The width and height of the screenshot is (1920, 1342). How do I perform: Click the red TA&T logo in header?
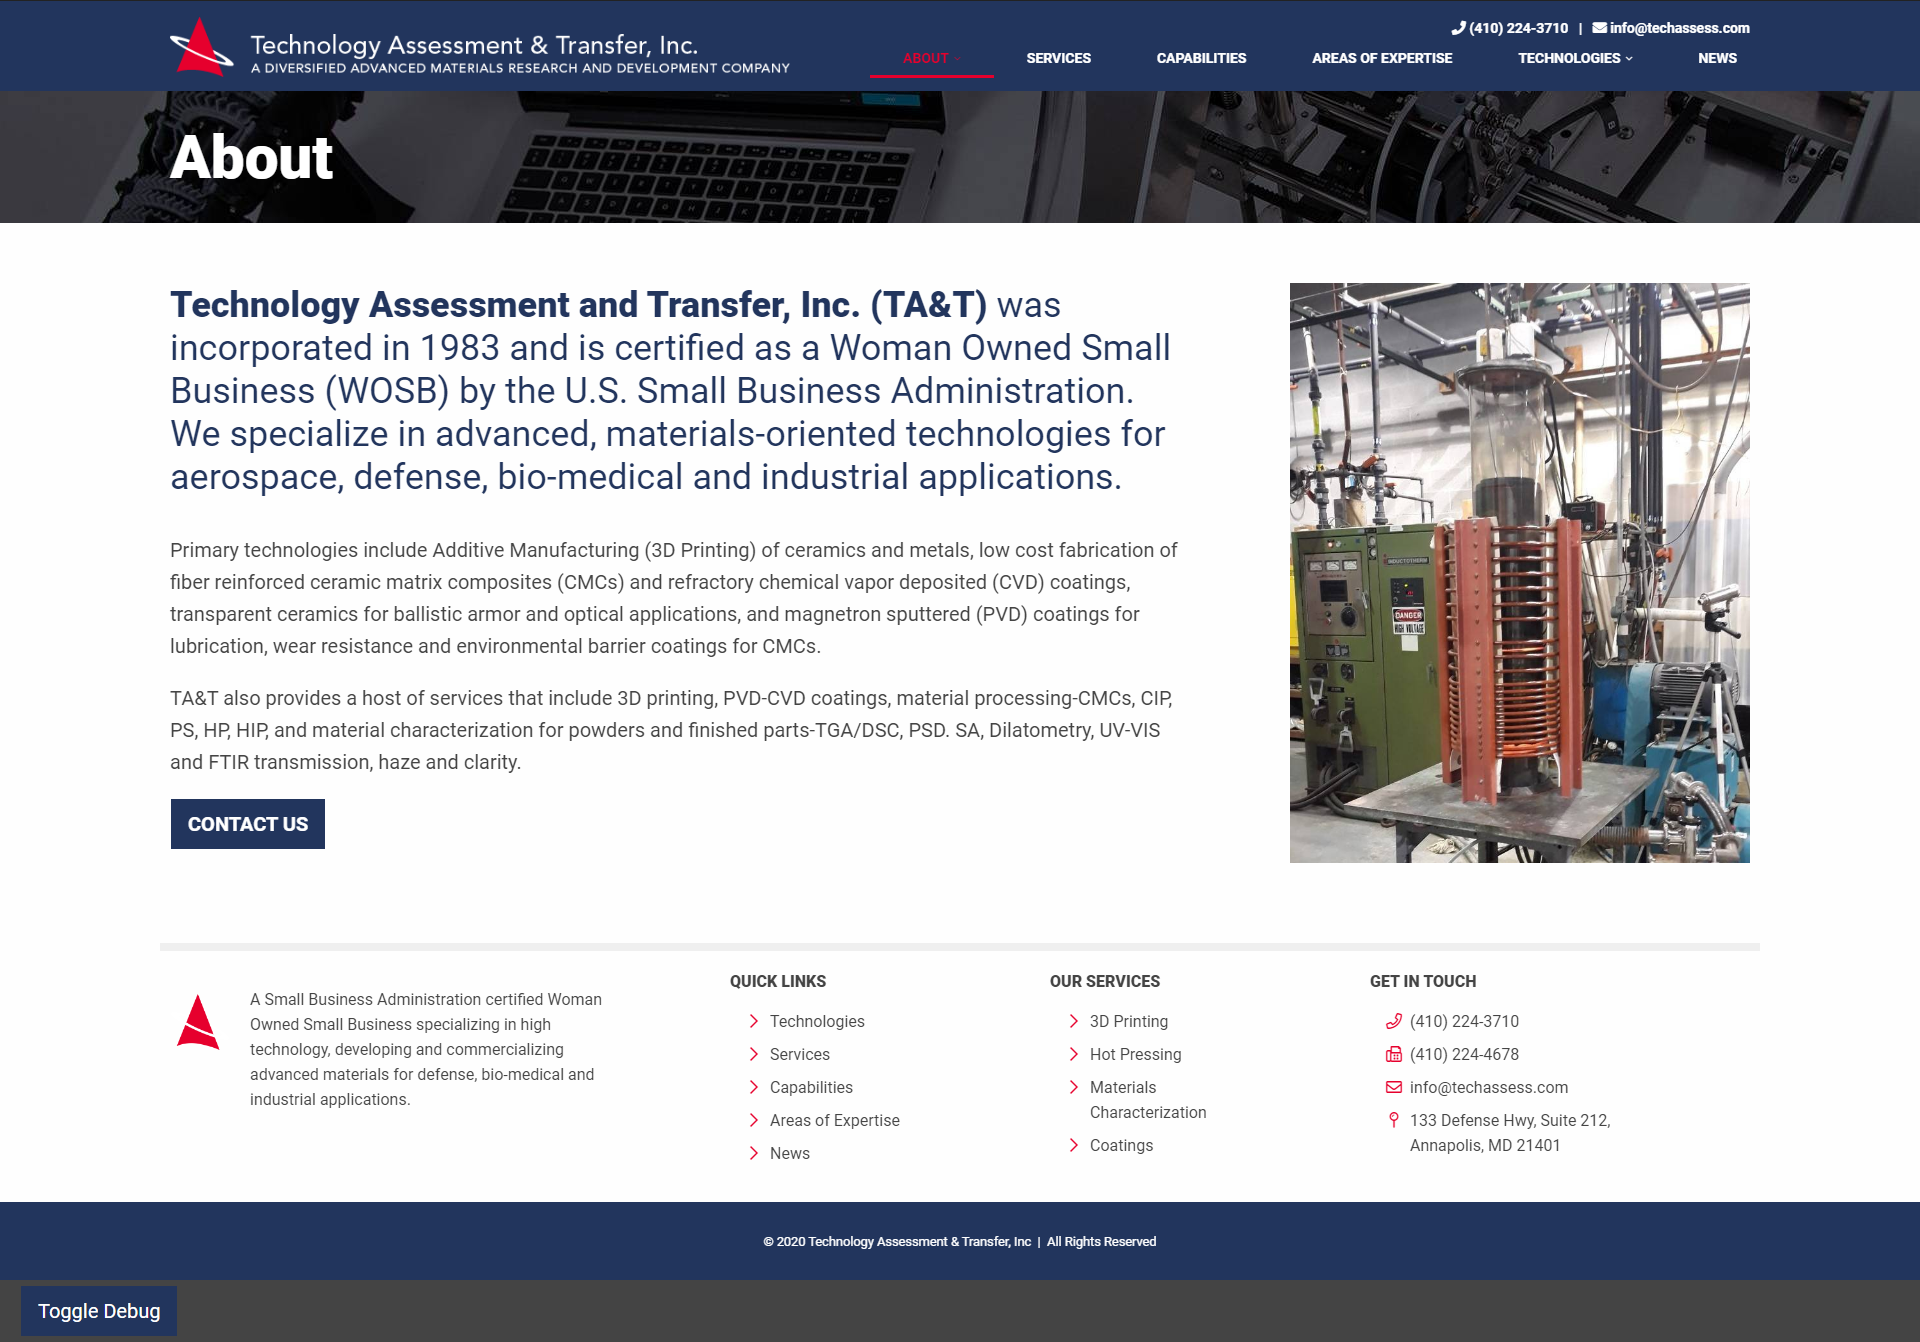pyautogui.click(x=202, y=47)
